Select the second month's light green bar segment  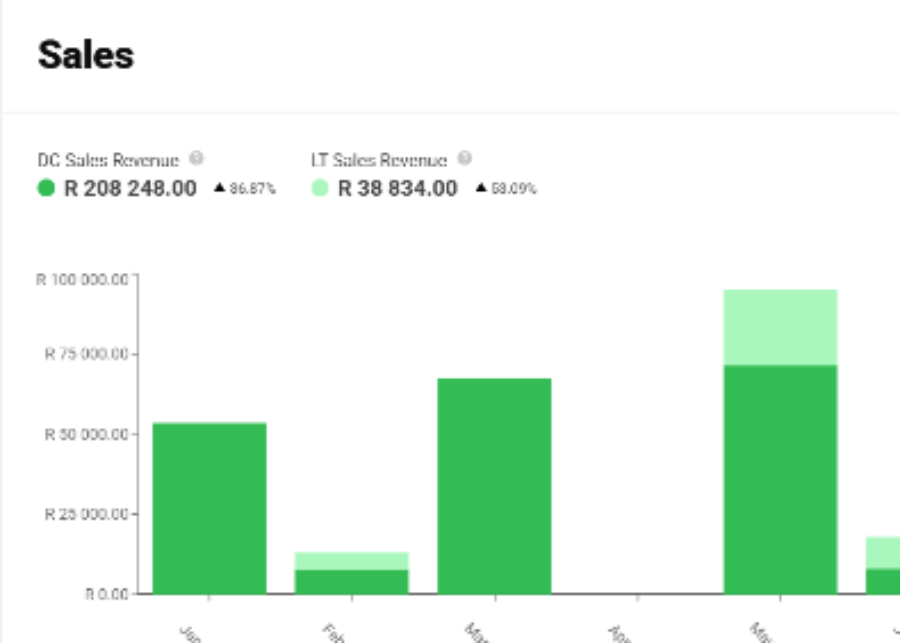pyautogui.click(x=351, y=560)
